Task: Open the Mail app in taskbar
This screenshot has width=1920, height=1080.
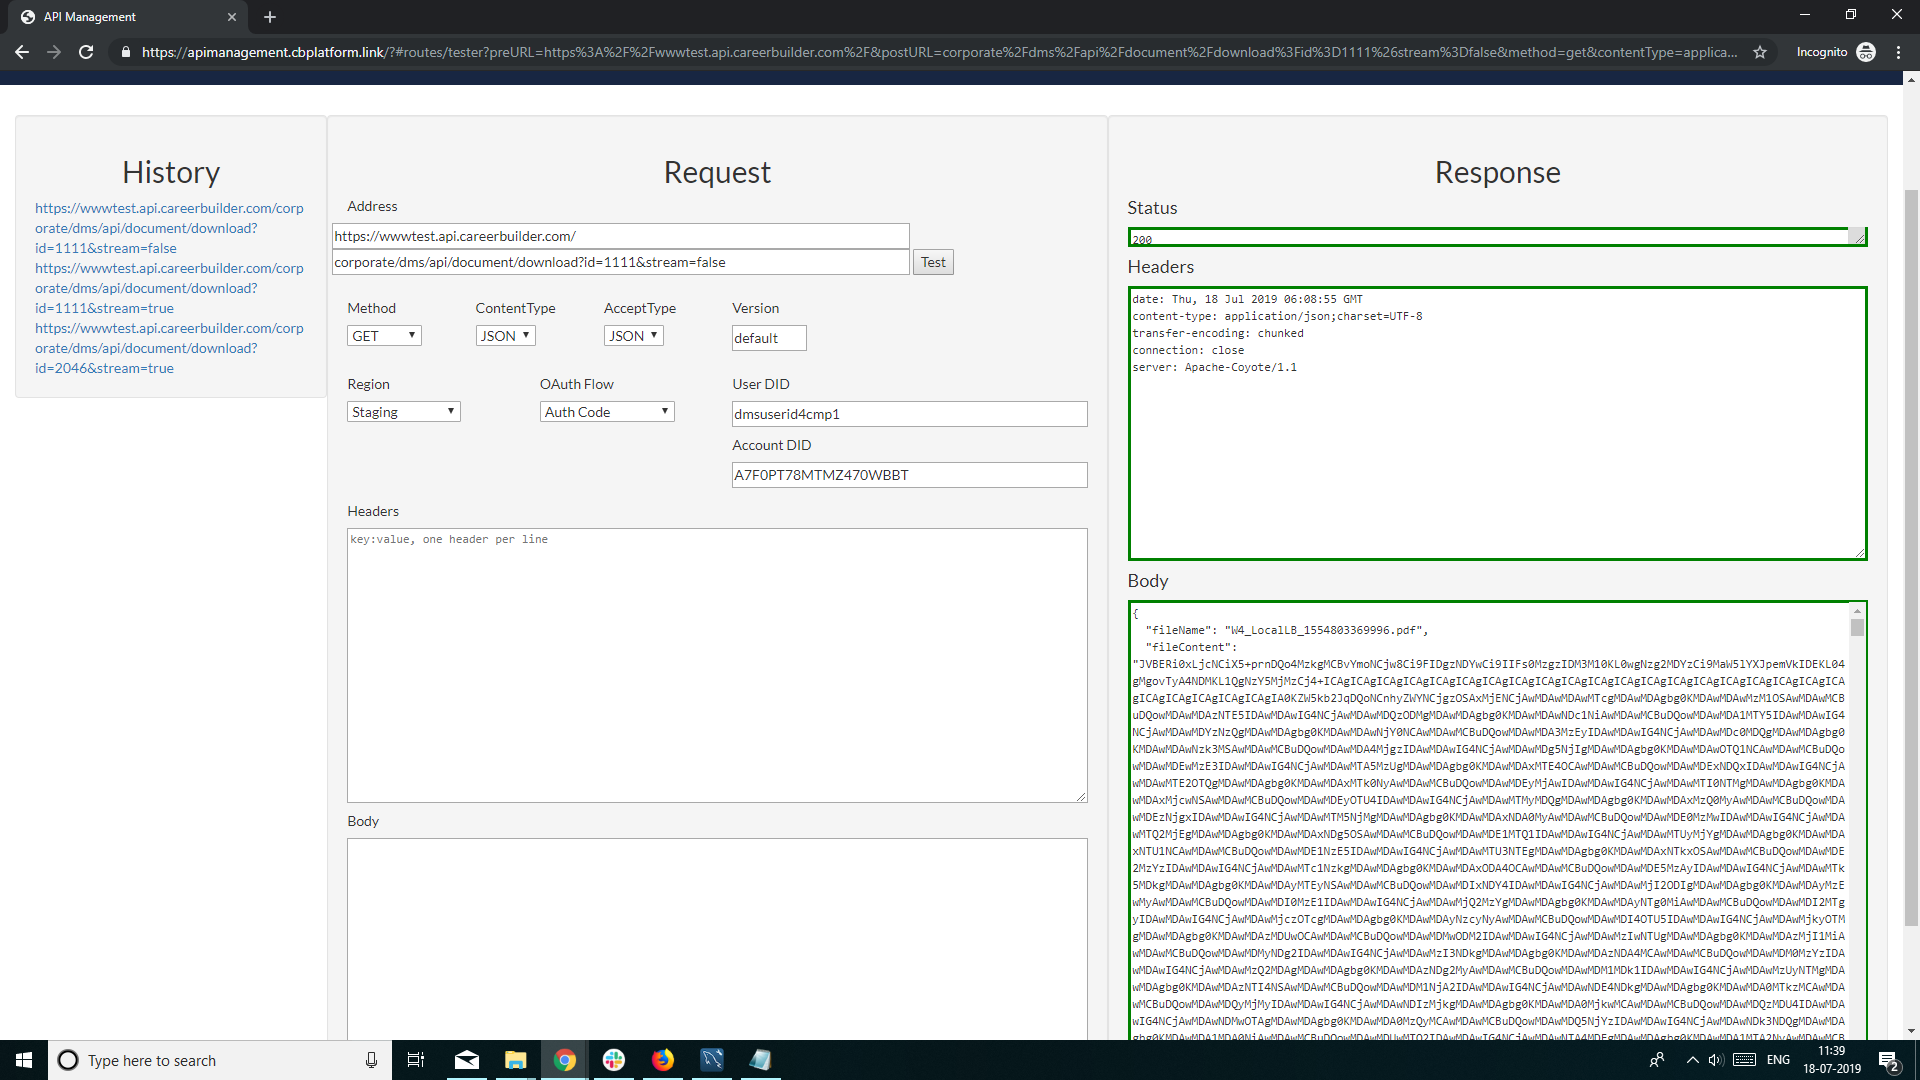Action: [467, 1060]
